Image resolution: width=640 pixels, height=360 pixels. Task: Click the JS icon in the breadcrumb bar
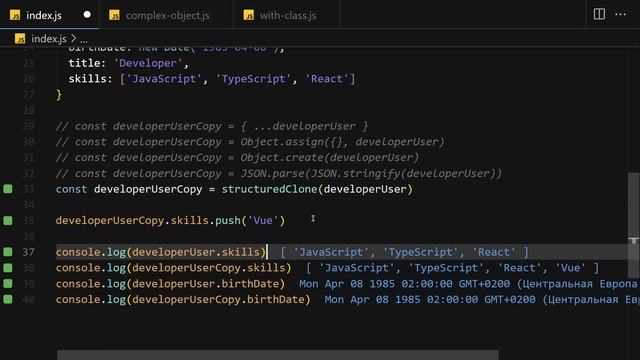tap(20, 39)
